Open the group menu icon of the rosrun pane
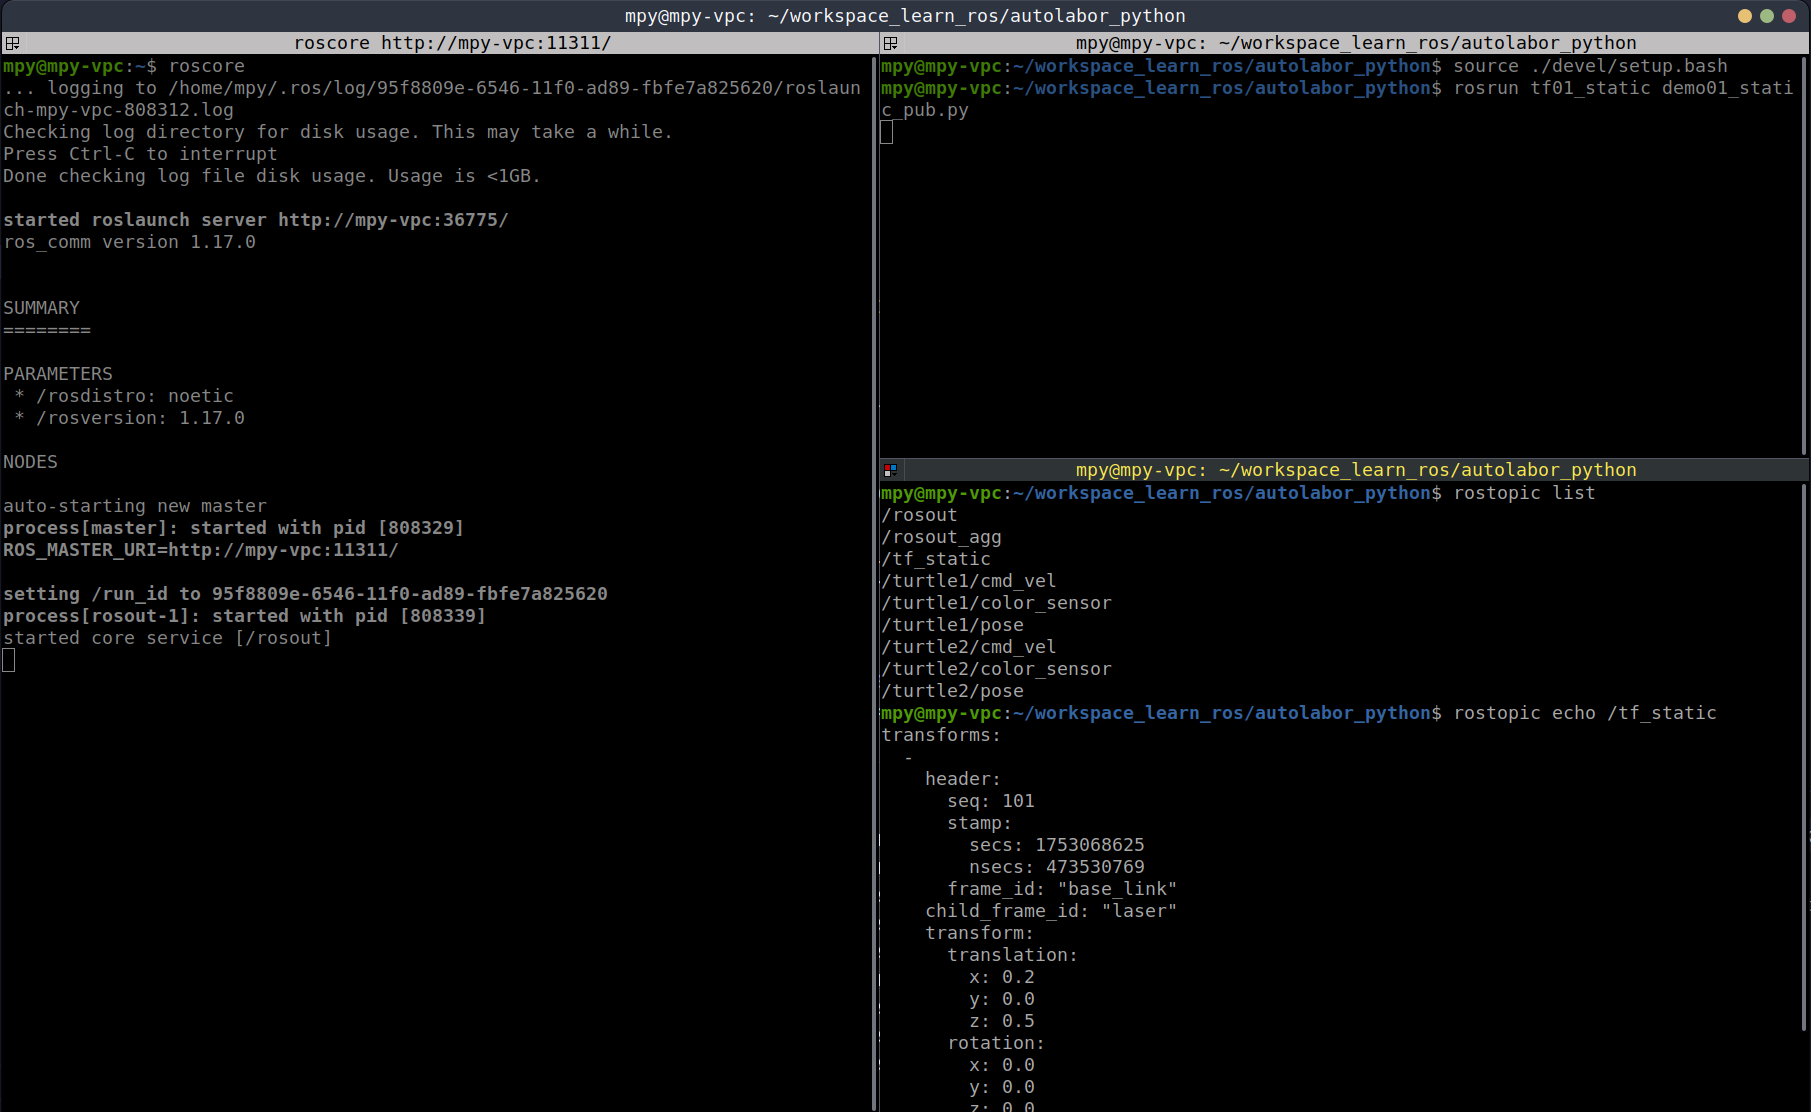The width and height of the screenshot is (1811, 1112). point(890,43)
